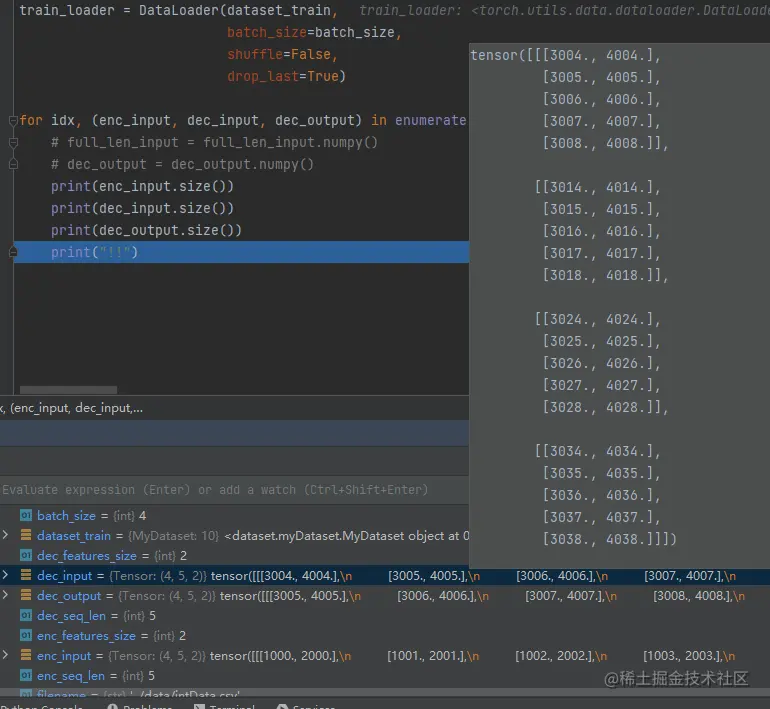Click the tensor icon beside dec_output

26,595
